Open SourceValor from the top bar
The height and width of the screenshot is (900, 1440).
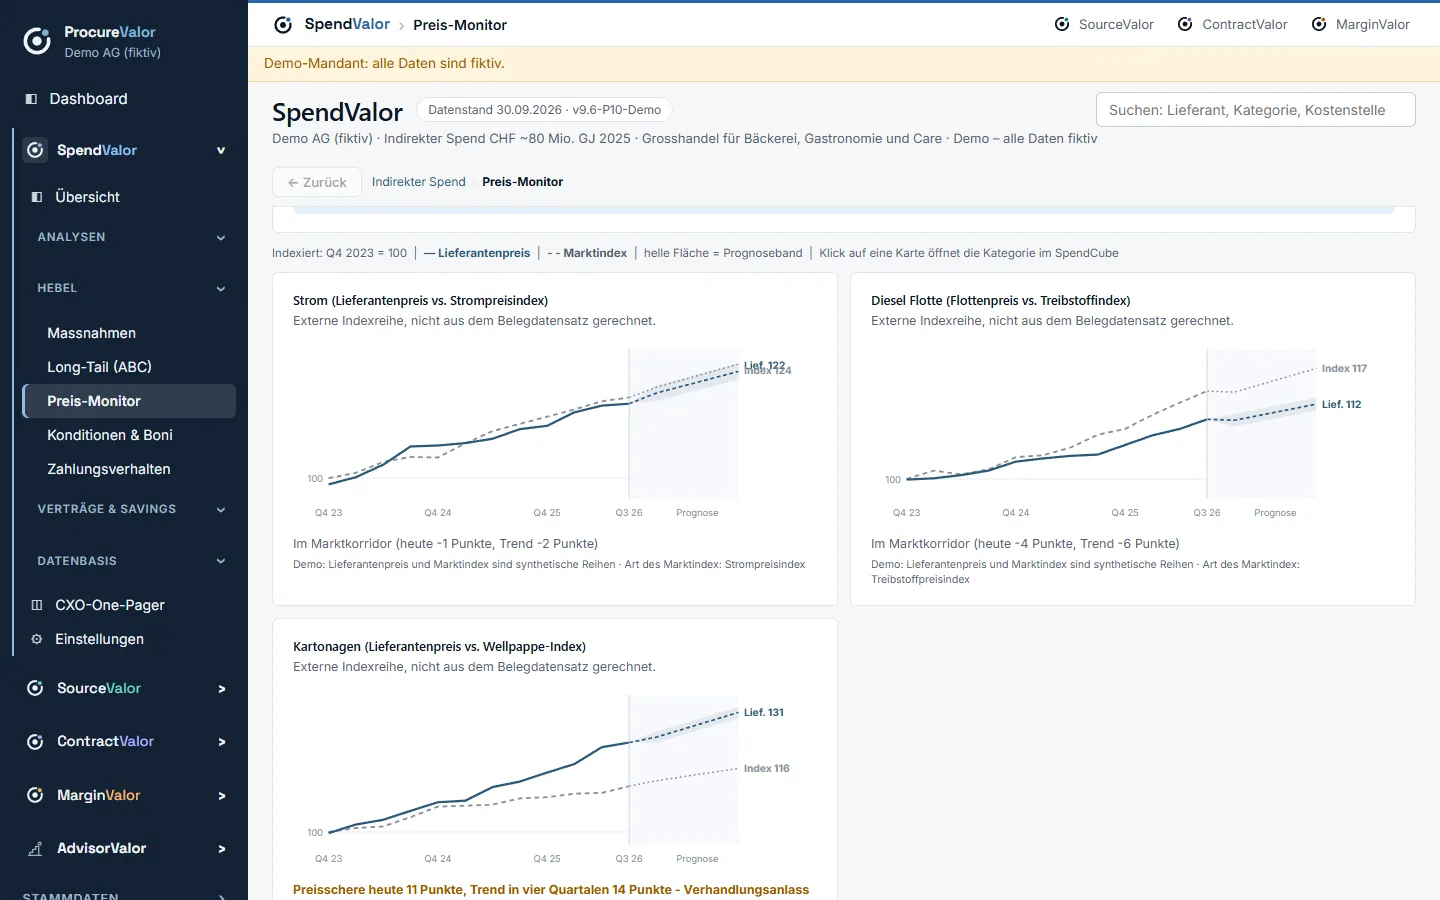[x=1104, y=24]
